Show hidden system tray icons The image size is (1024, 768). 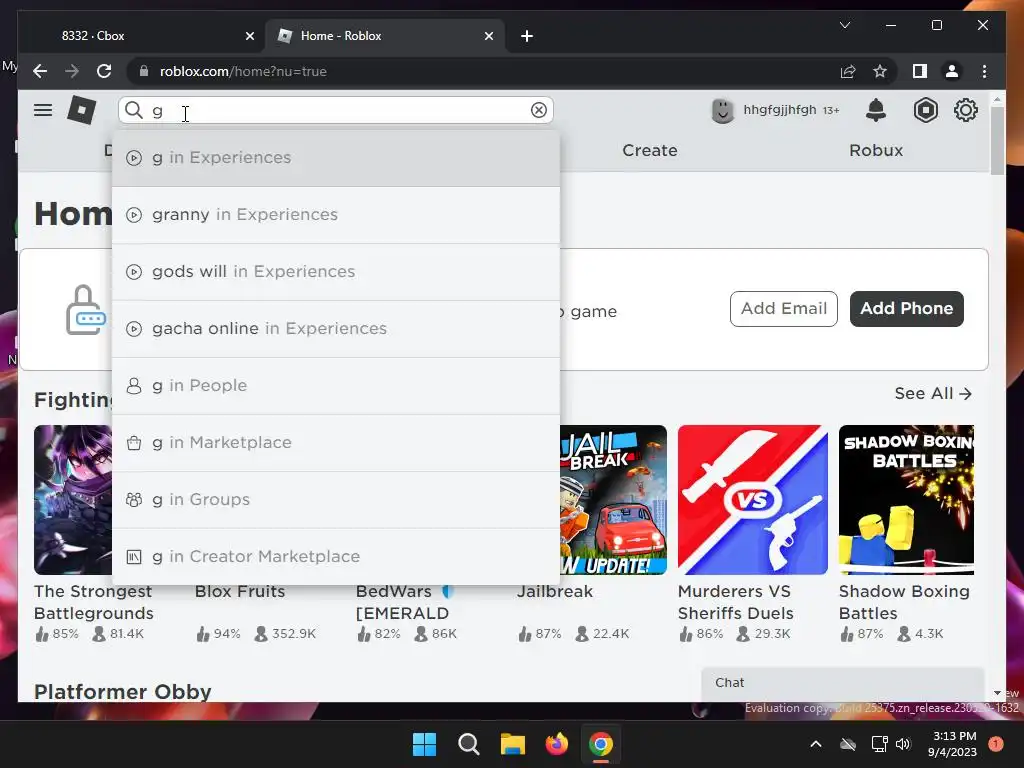(816, 744)
